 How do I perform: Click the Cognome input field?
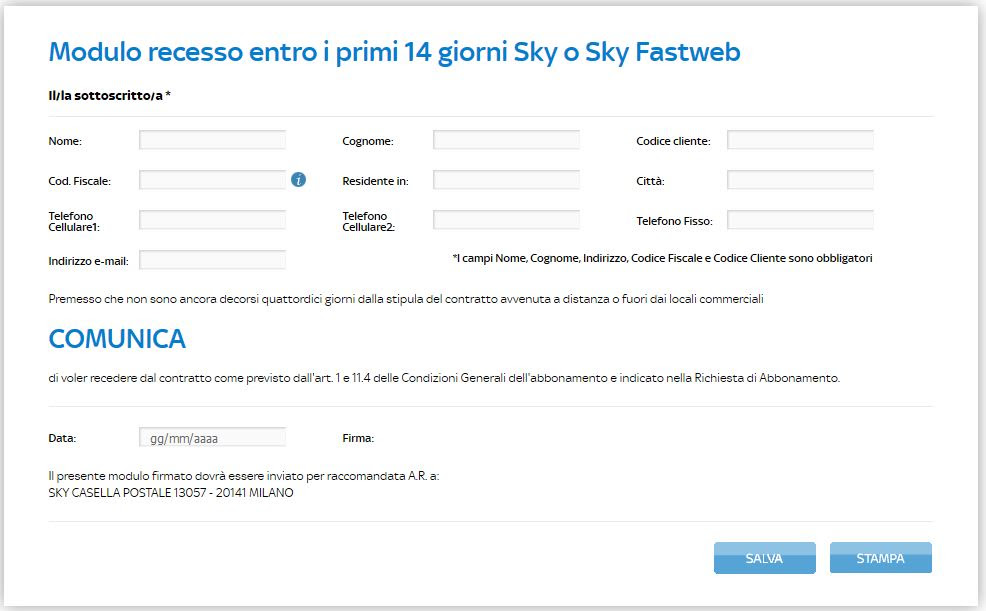tap(505, 139)
